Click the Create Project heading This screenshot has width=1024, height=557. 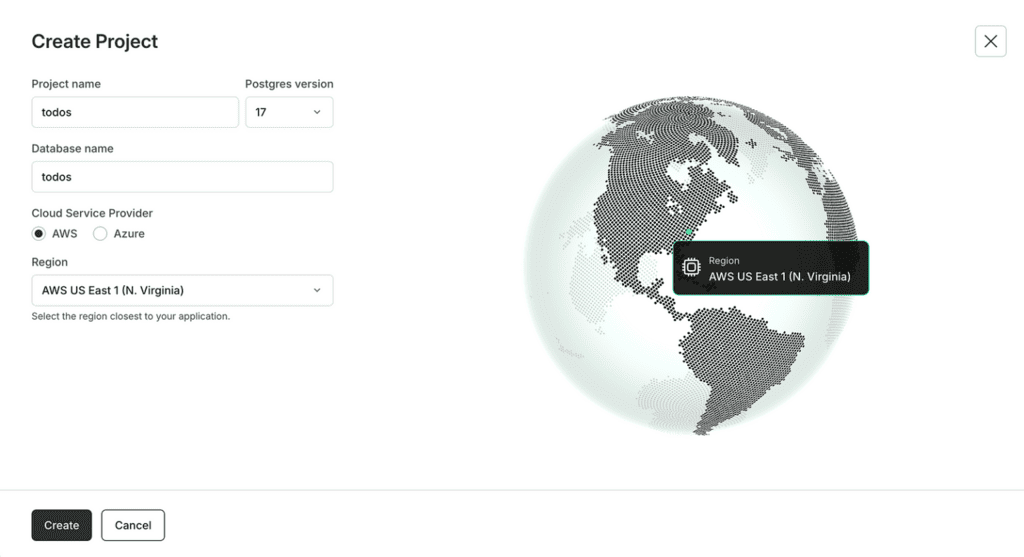[95, 41]
